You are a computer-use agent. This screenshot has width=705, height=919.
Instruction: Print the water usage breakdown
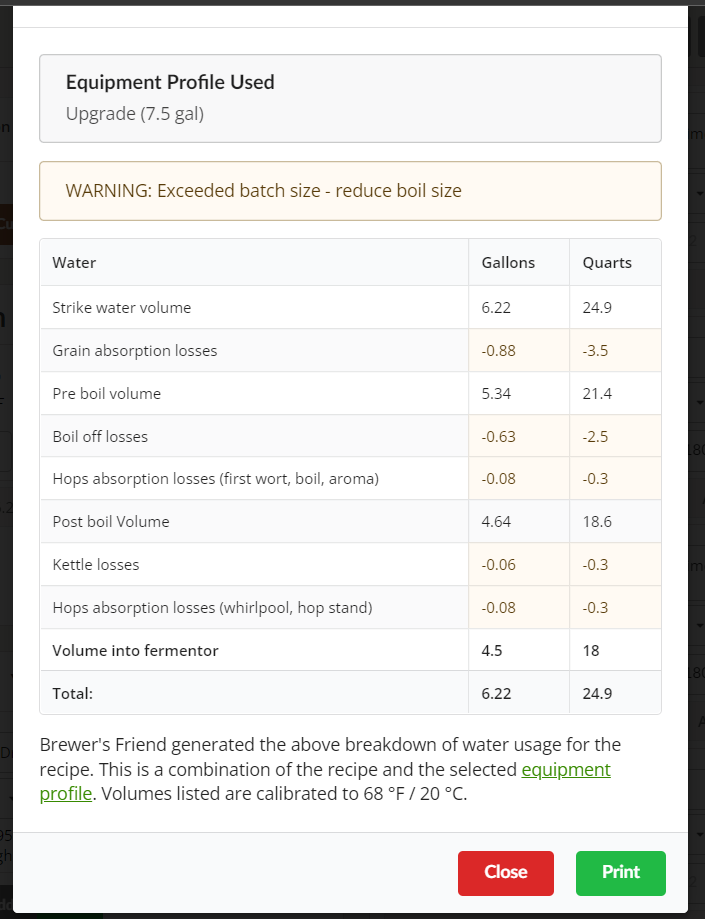[x=620, y=873]
